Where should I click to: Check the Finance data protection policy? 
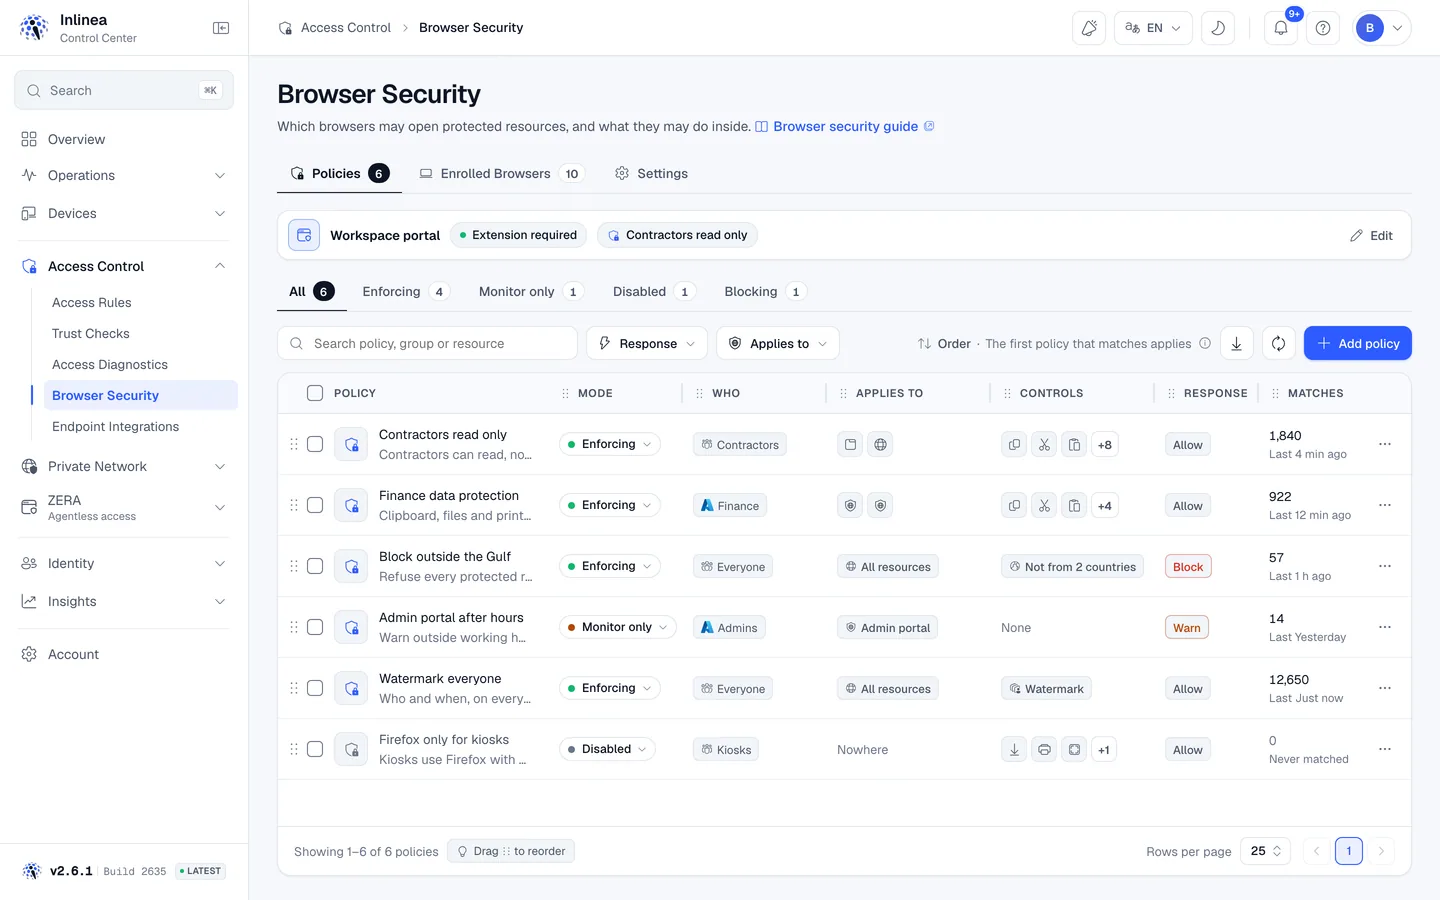[x=315, y=505]
